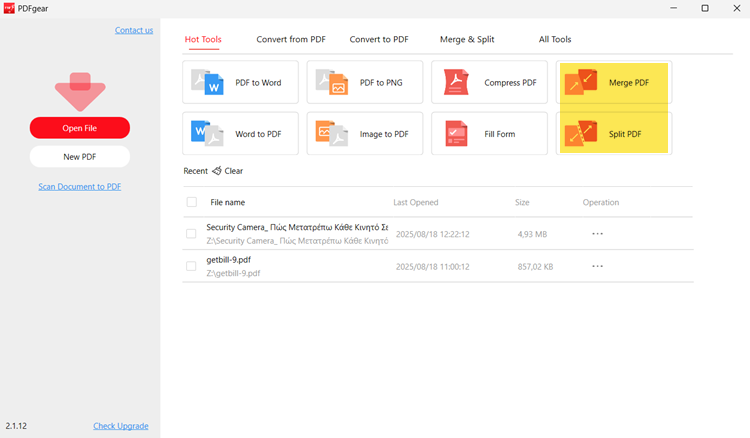Choose the PDF to PNG text label
Screen dimensions: 750x438
click(x=381, y=83)
